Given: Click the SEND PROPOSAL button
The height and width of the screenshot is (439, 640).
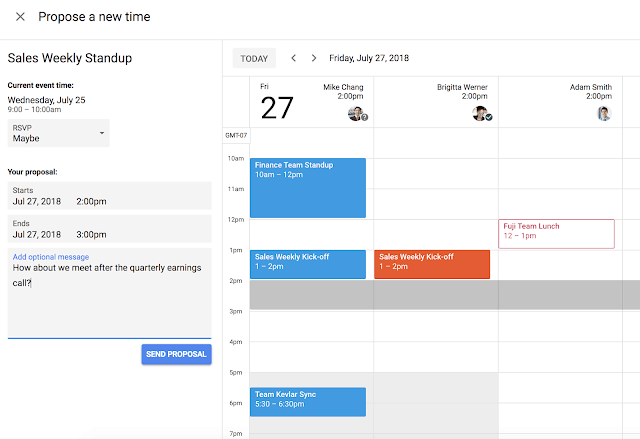Looking at the screenshot, I should [x=176, y=354].
